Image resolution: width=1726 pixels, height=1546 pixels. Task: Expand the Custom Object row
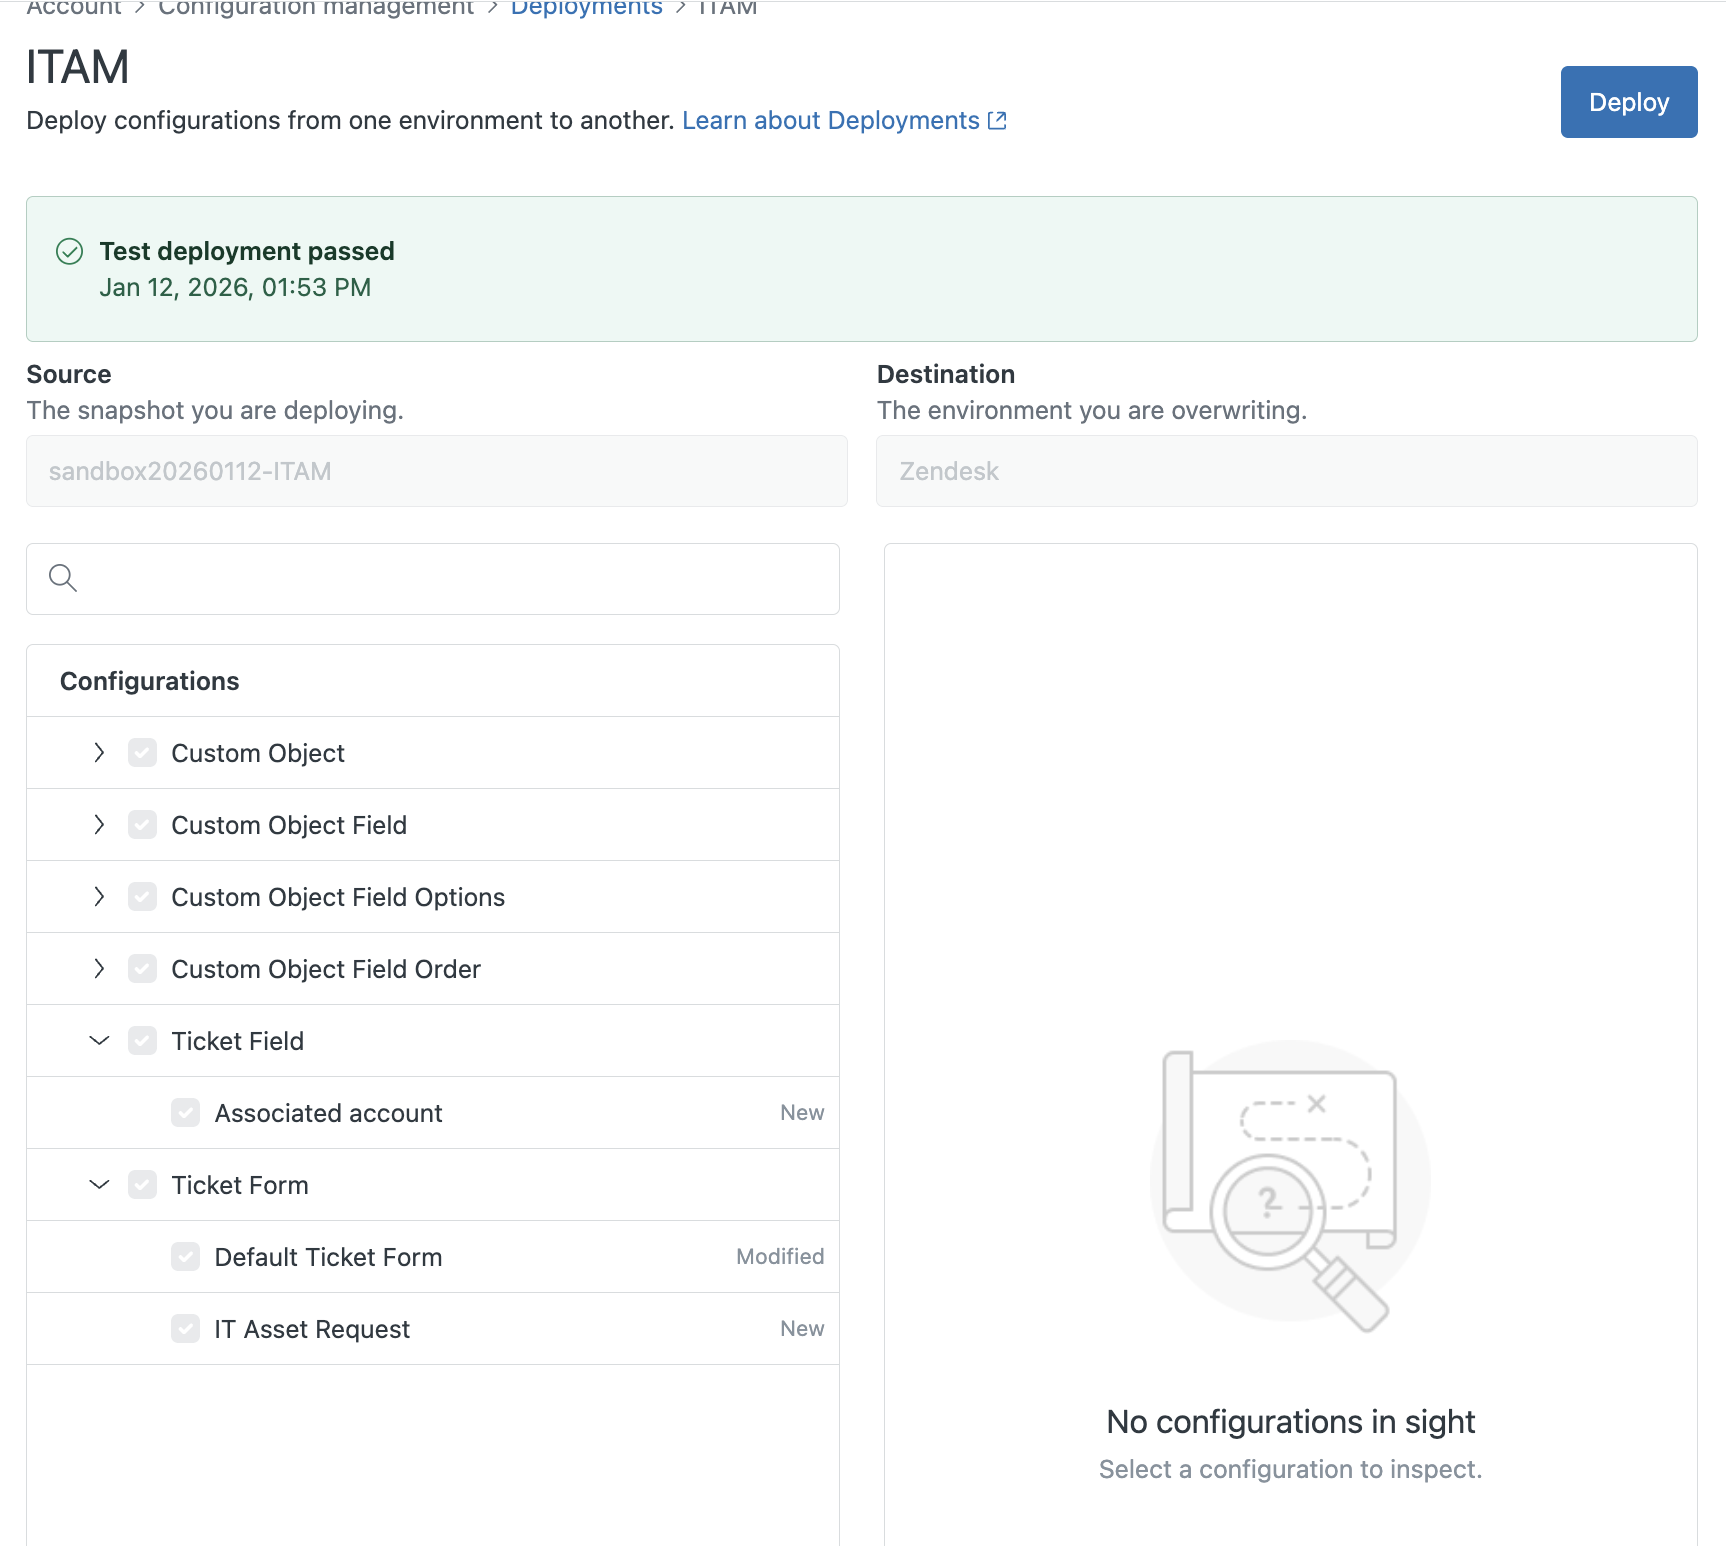(x=98, y=753)
